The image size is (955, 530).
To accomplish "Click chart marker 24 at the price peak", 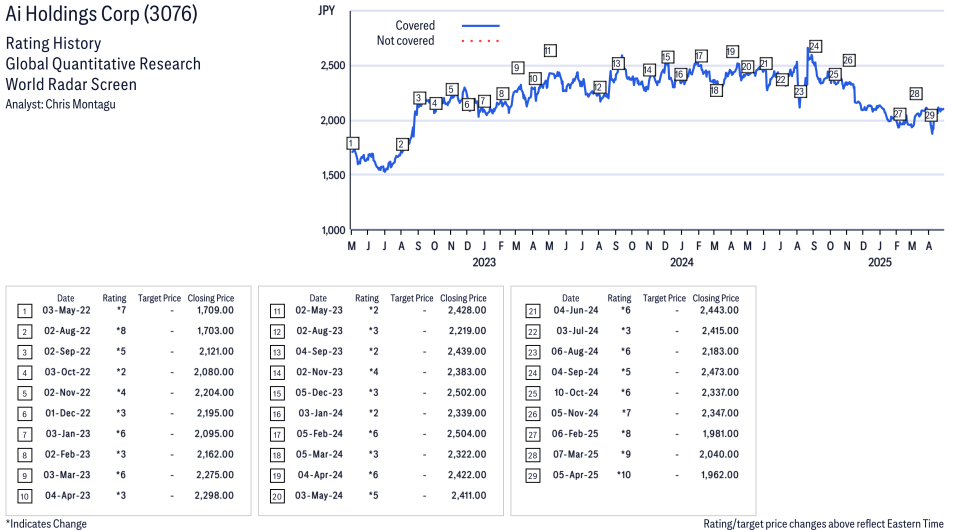I will pyautogui.click(x=815, y=46).
